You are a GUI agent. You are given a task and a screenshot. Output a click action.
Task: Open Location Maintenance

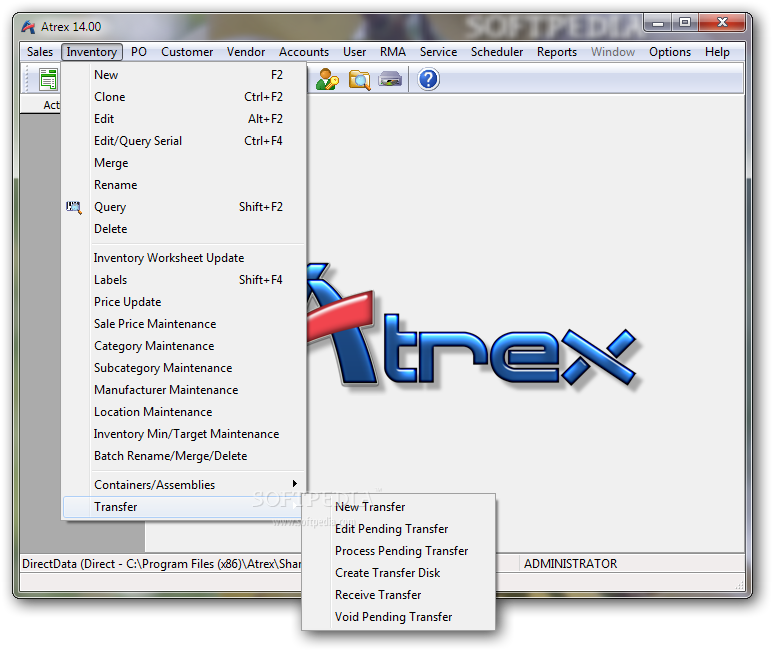[183, 412]
